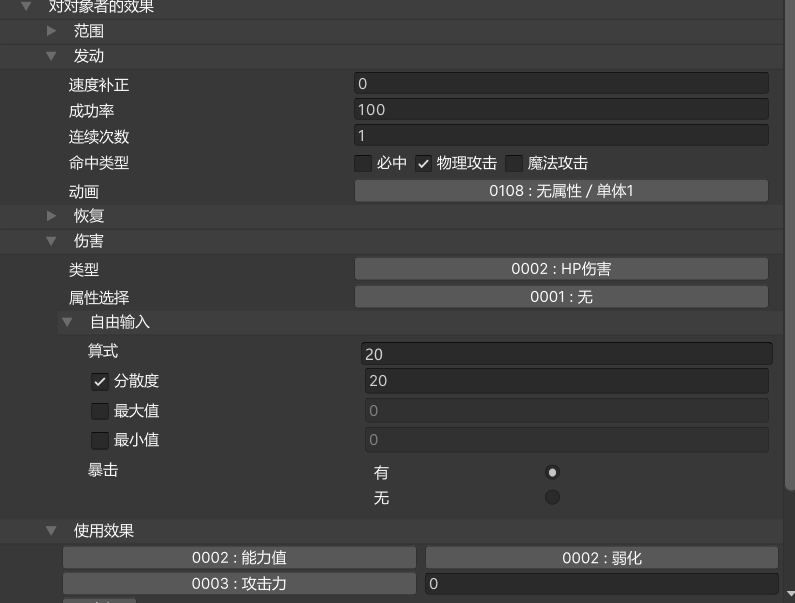Collapse the 发动 section triangle
795x603 pixels.
click(52, 57)
